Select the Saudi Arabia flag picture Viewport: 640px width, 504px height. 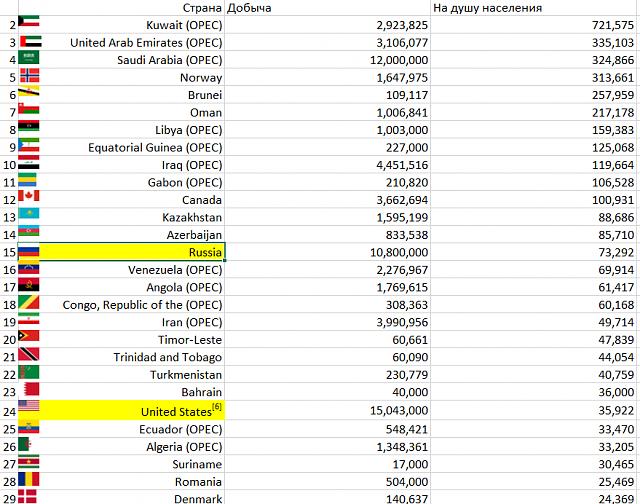pyautogui.click(x=29, y=57)
